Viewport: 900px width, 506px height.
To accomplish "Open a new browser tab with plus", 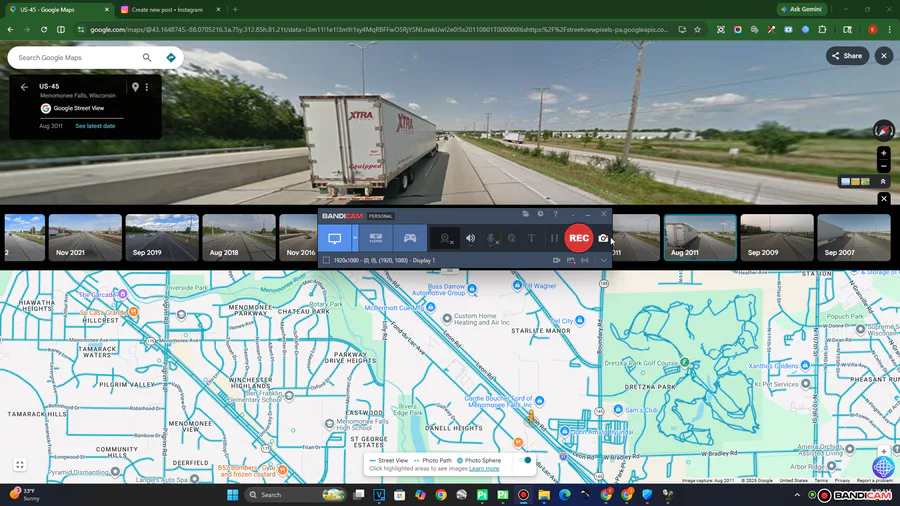I will coord(235,10).
